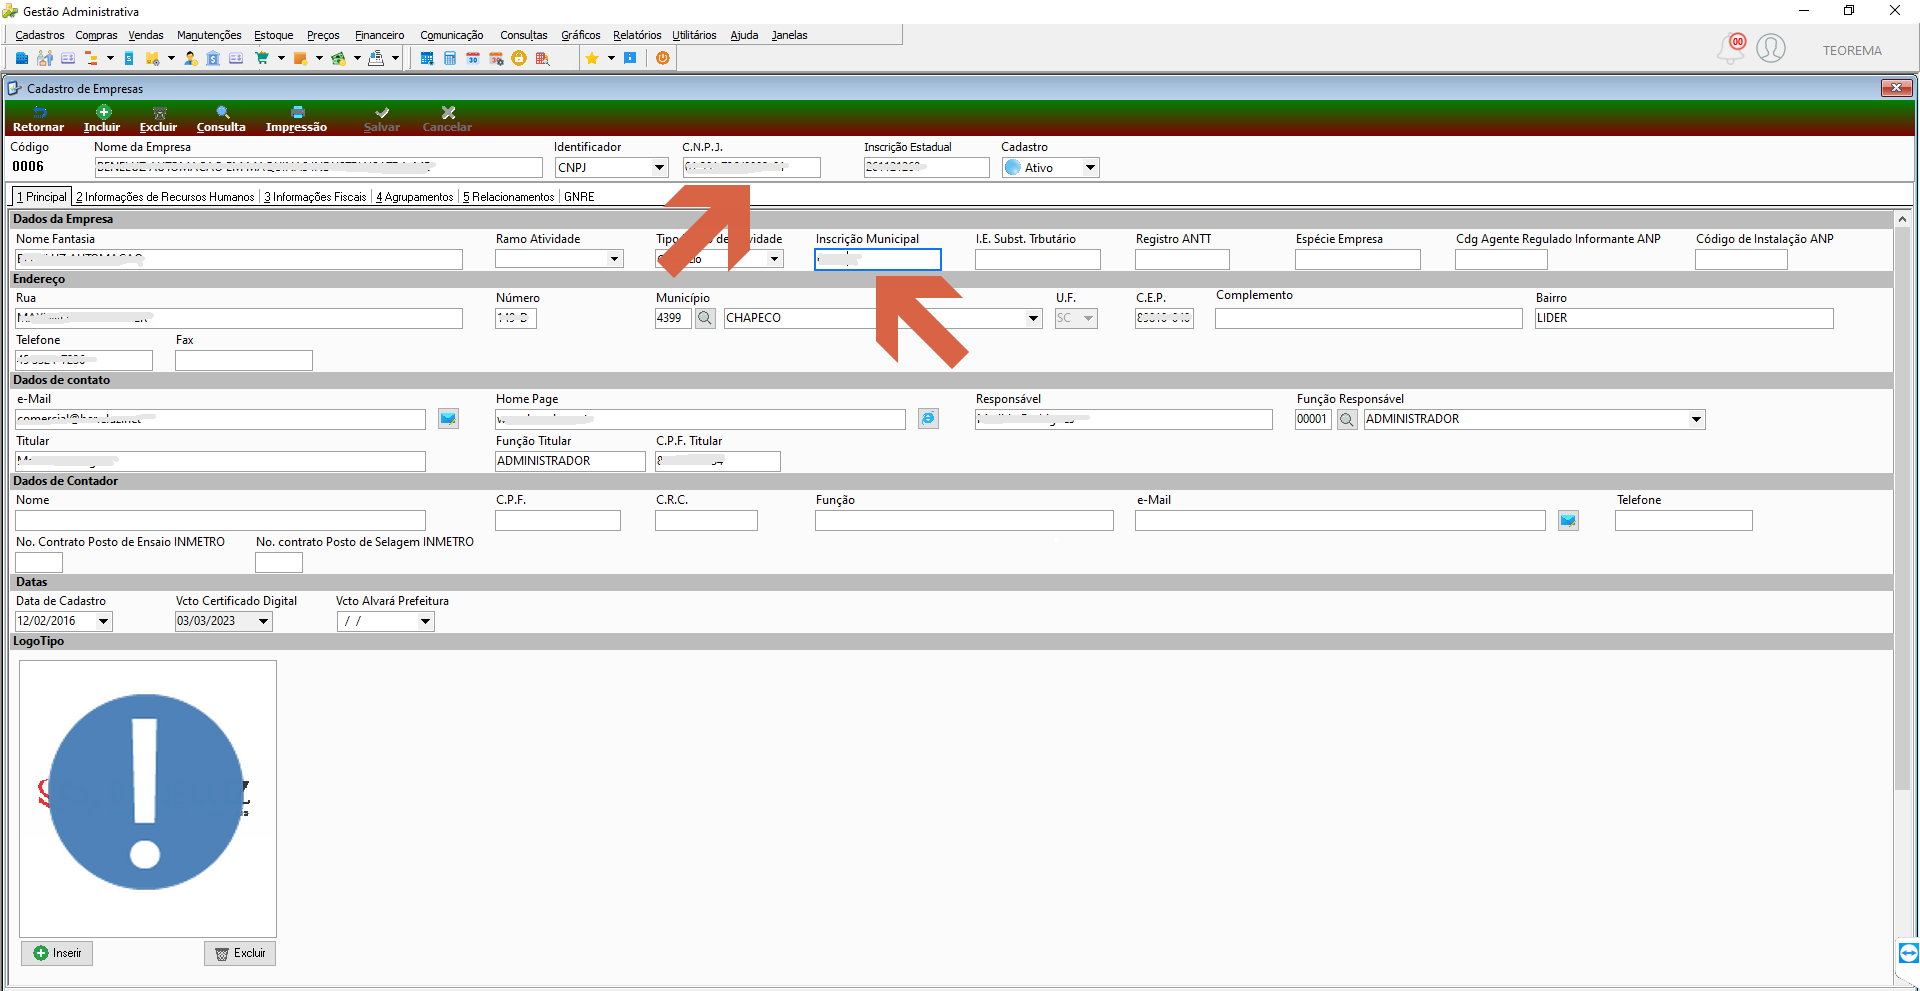Viewport: 1920px width, 991px height.
Task: Click Excluir button under logo
Action: tap(240, 953)
